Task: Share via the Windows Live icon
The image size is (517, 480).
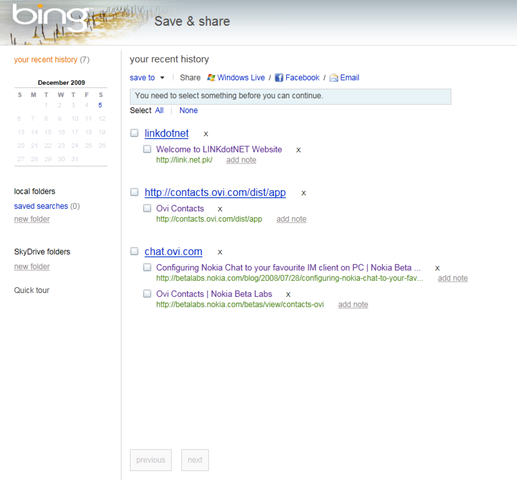Action: click(211, 78)
